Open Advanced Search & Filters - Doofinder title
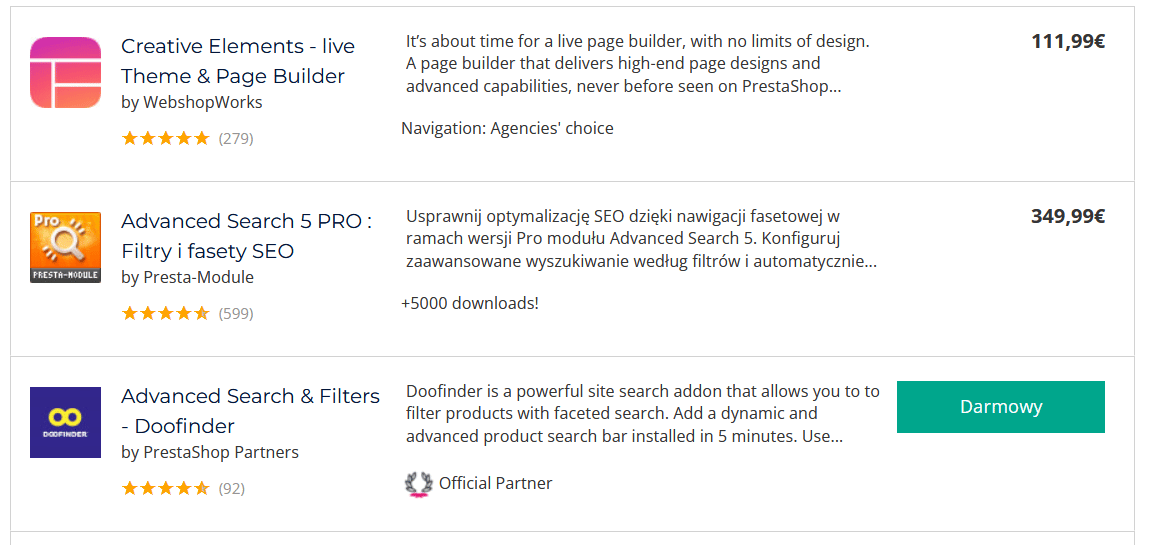 coord(251,411)
